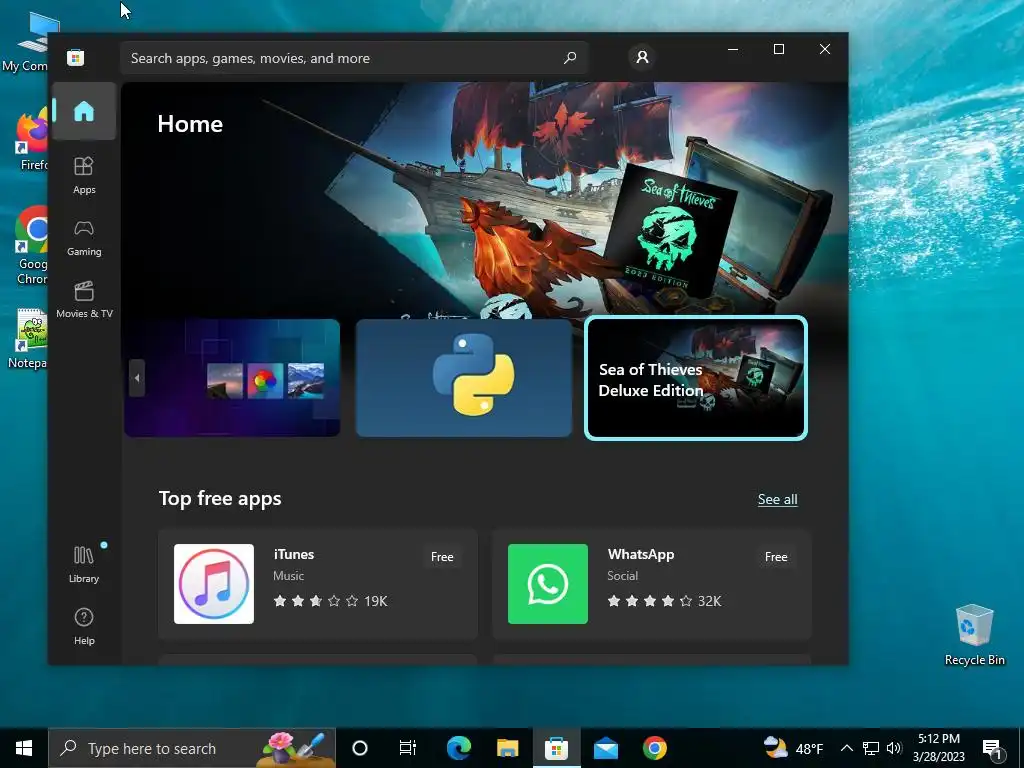Open Help in the Store sidebar
The height and width of the screenshot is (768, 1024).
pyautogui.click(x=84, y=626)
